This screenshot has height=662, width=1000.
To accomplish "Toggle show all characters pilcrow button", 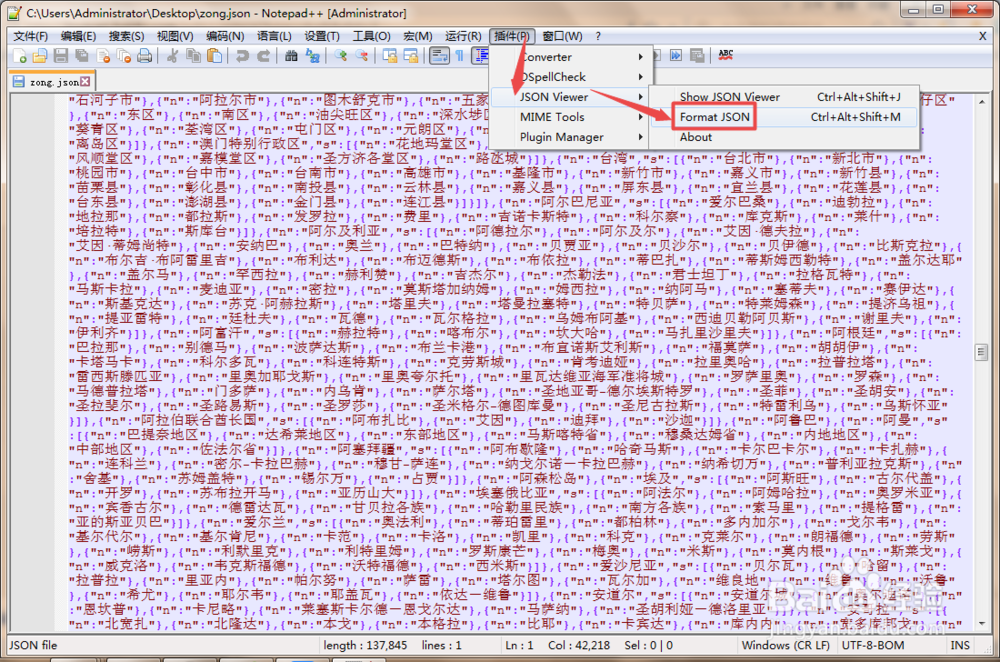I will coord(459,56).
